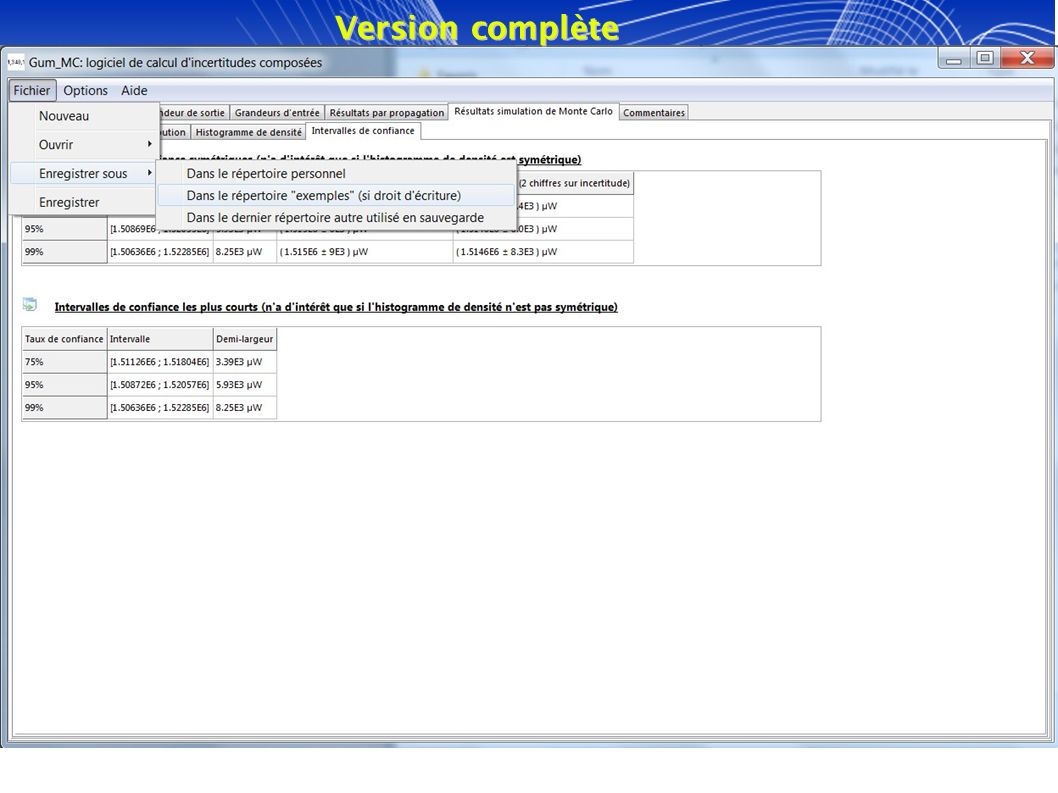Screen dimensions: 1058x793
Task: Choose 'Dans le dernier répertoire autre utilisé'
Action: point(336,218)
